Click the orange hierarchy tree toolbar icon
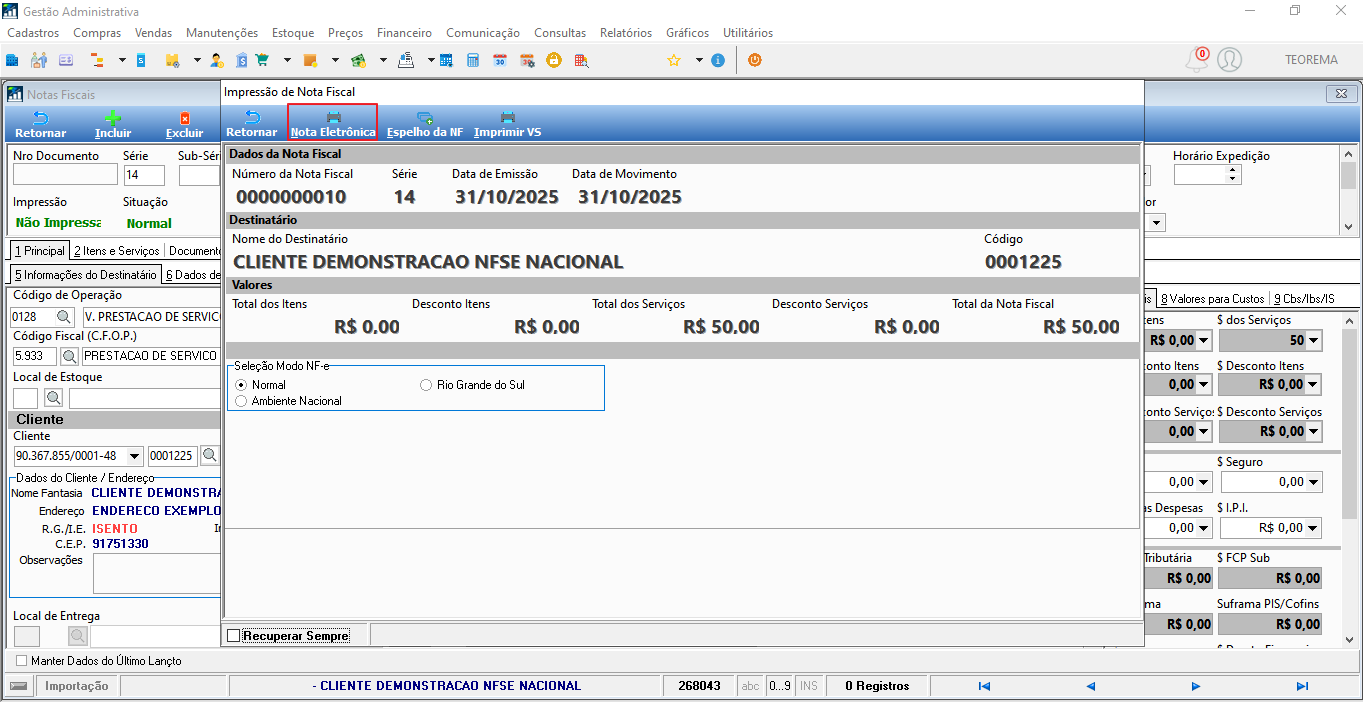This screenshot has height=702, width=1363. coord(98,60)
